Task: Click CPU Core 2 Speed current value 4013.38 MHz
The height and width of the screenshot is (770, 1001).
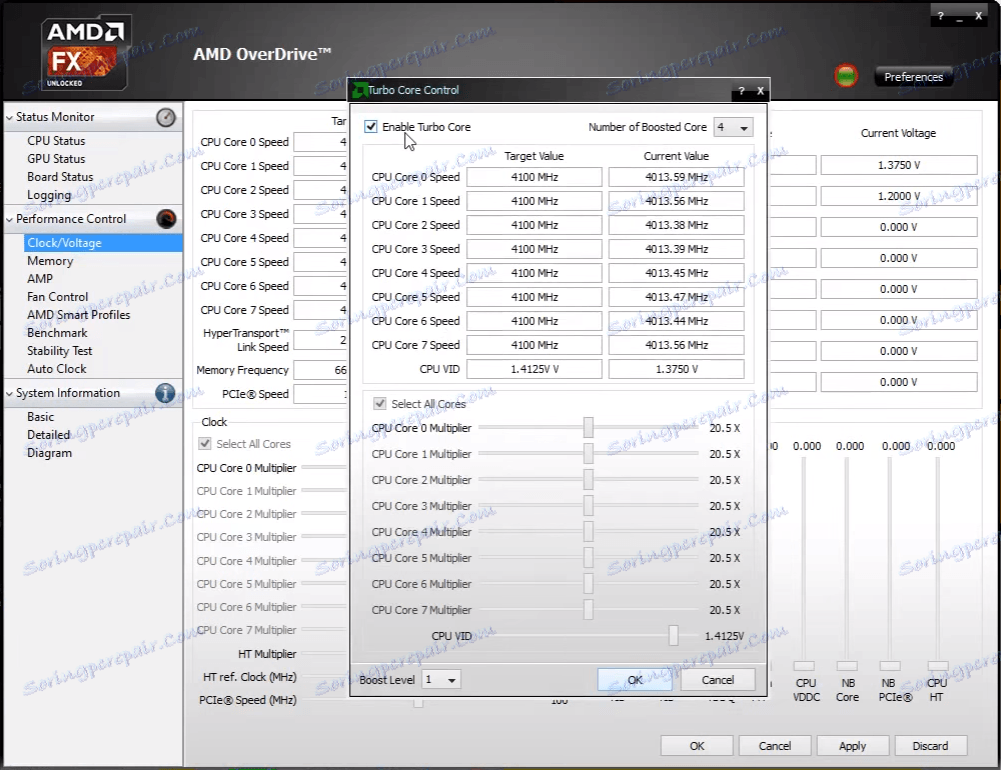Action: (x=676, y=225)
